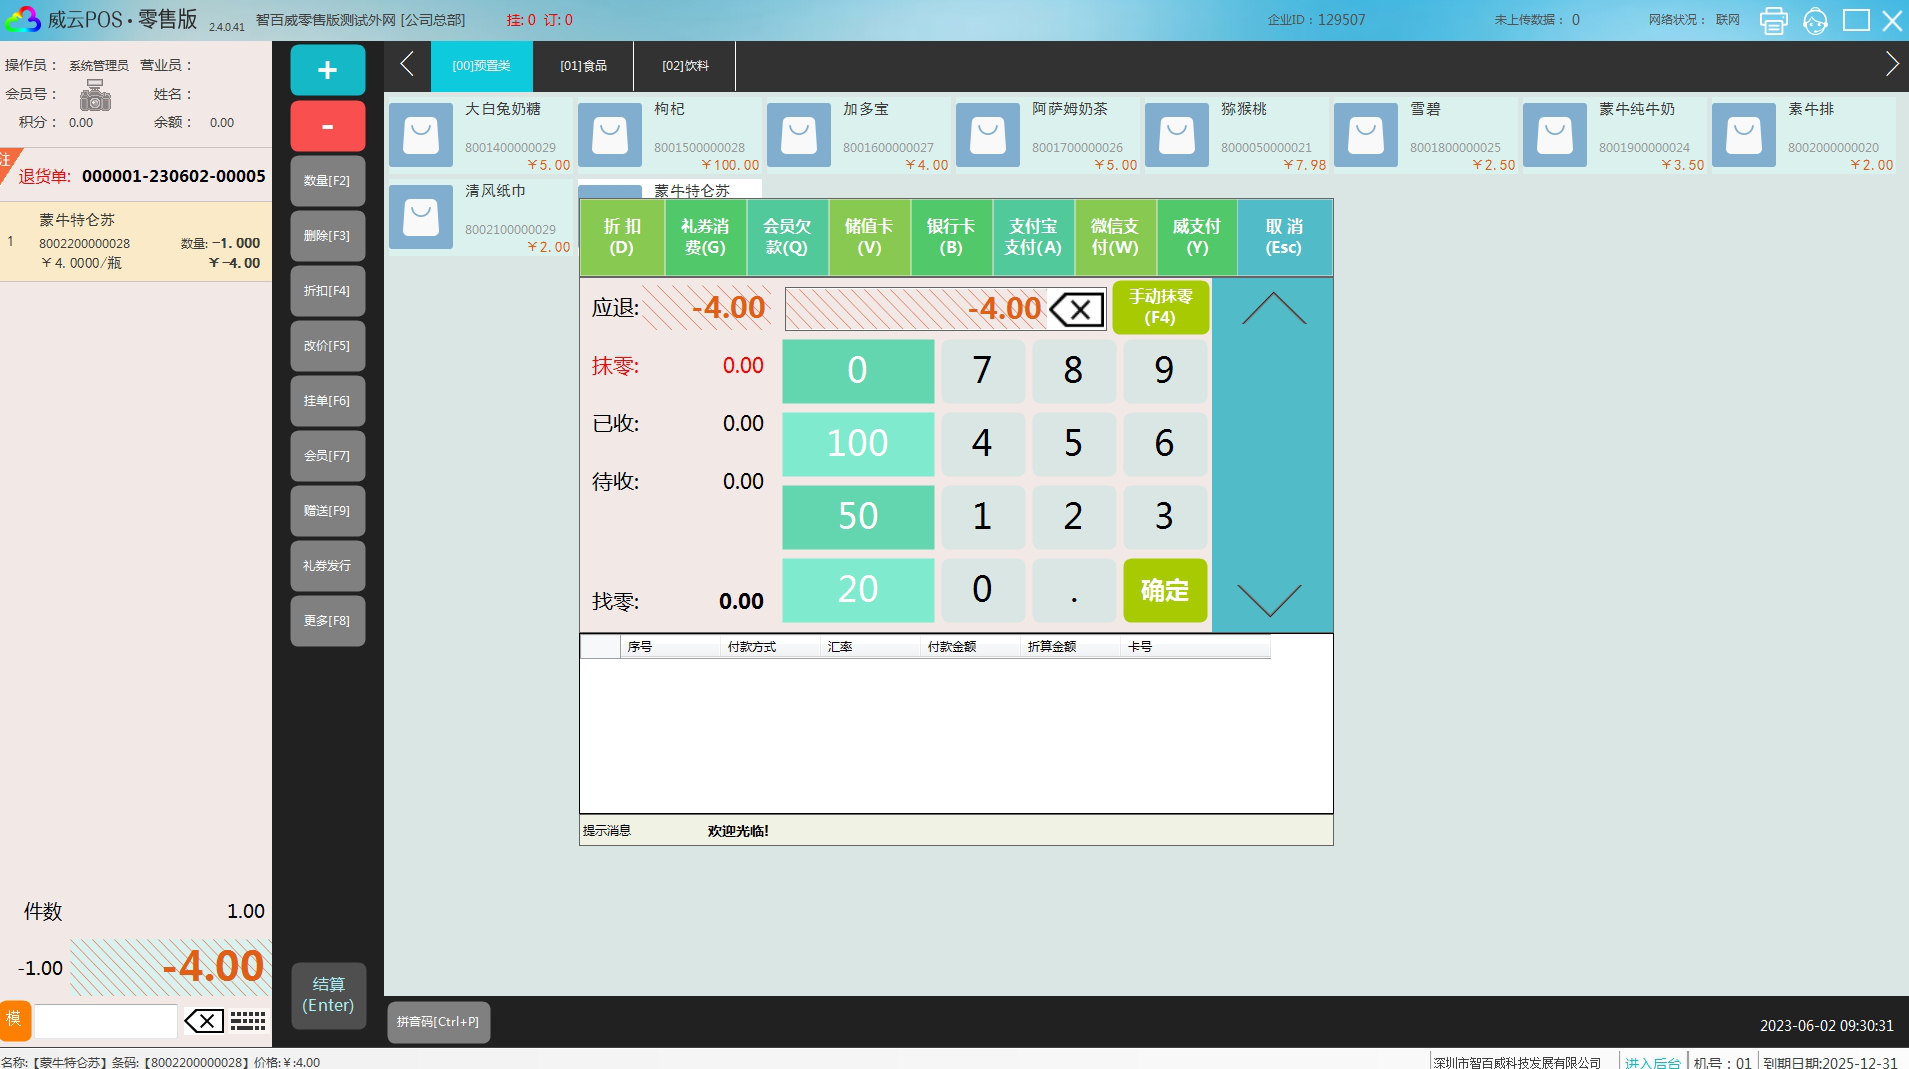This screenshot has width=1909, height=1069.
Task: Click the green 确定 confirm button
Action: click(x=1164, y=590)
